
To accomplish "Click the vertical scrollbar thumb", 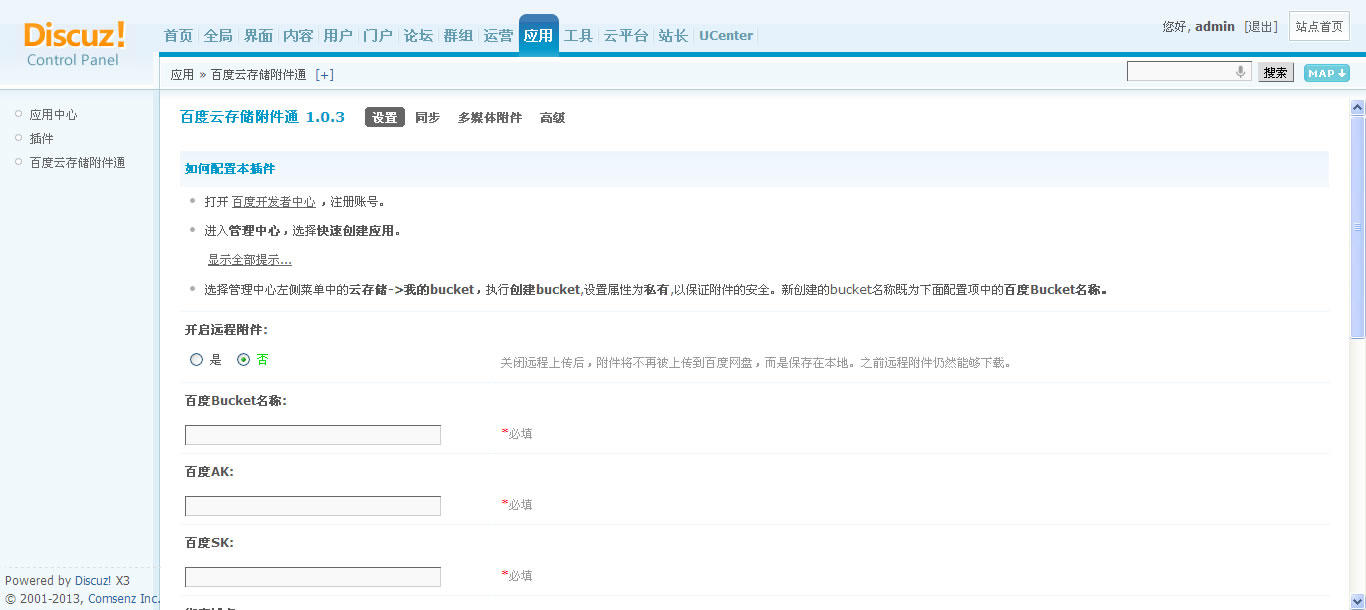I will coord(1357,227).
